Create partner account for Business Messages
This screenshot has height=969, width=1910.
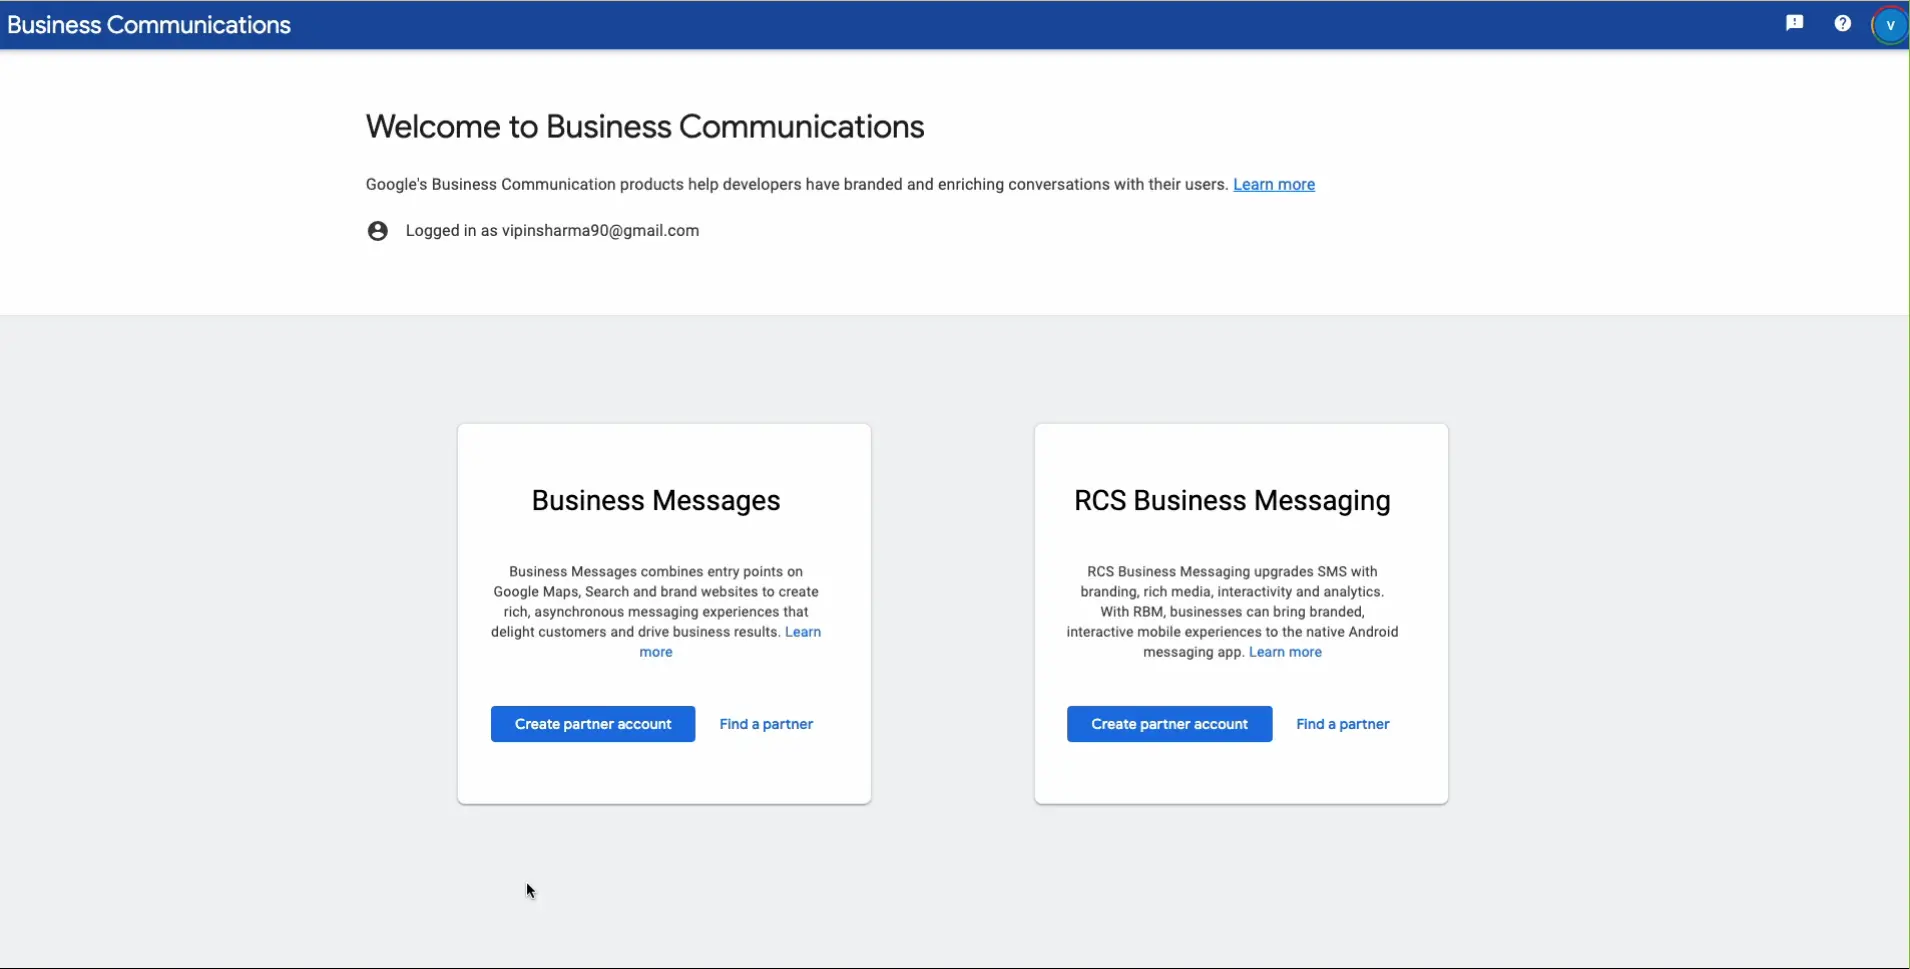point(593,724)
